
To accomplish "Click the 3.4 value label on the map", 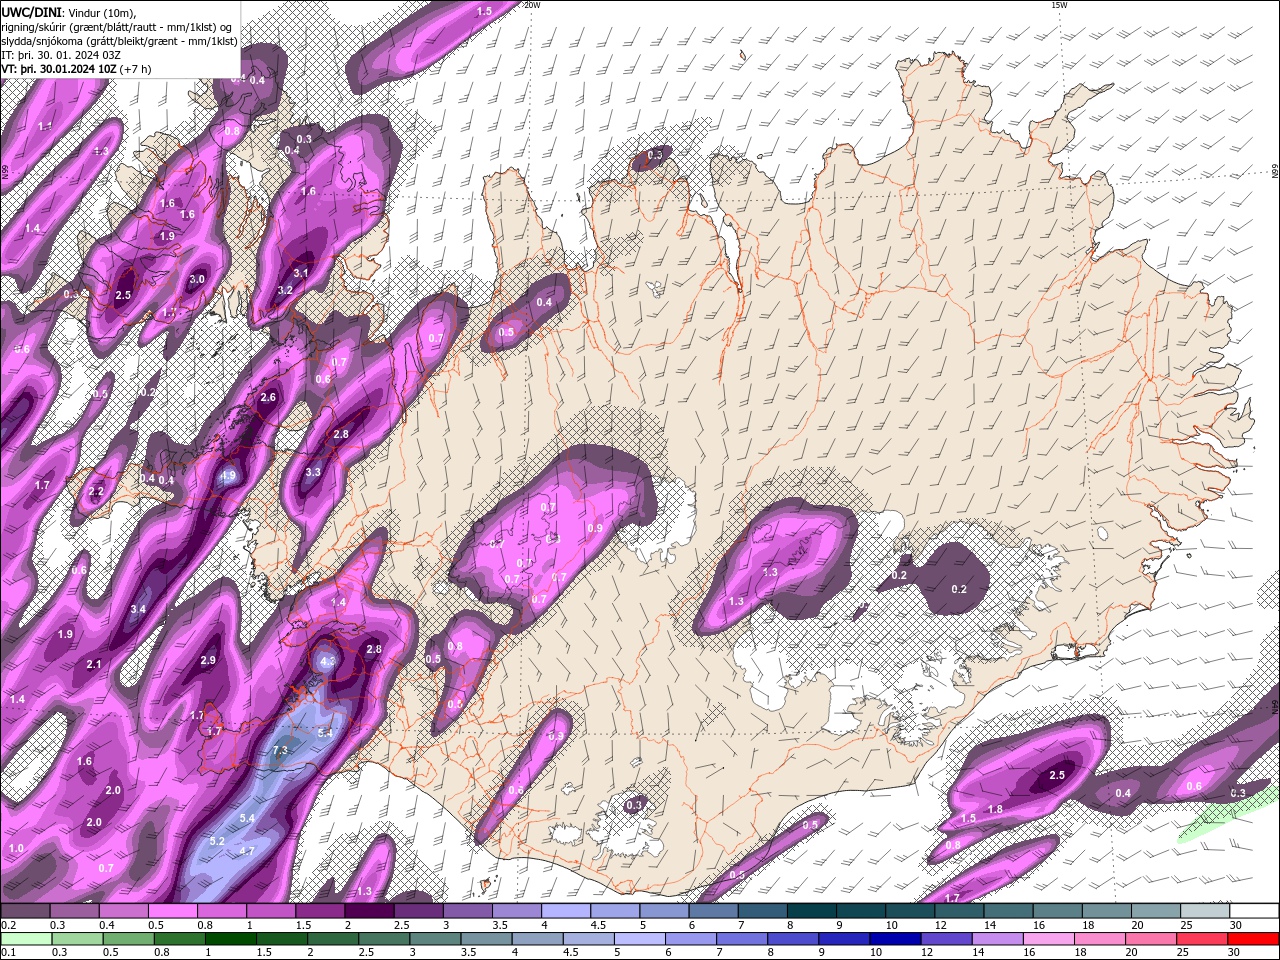I will pos(138,609).
